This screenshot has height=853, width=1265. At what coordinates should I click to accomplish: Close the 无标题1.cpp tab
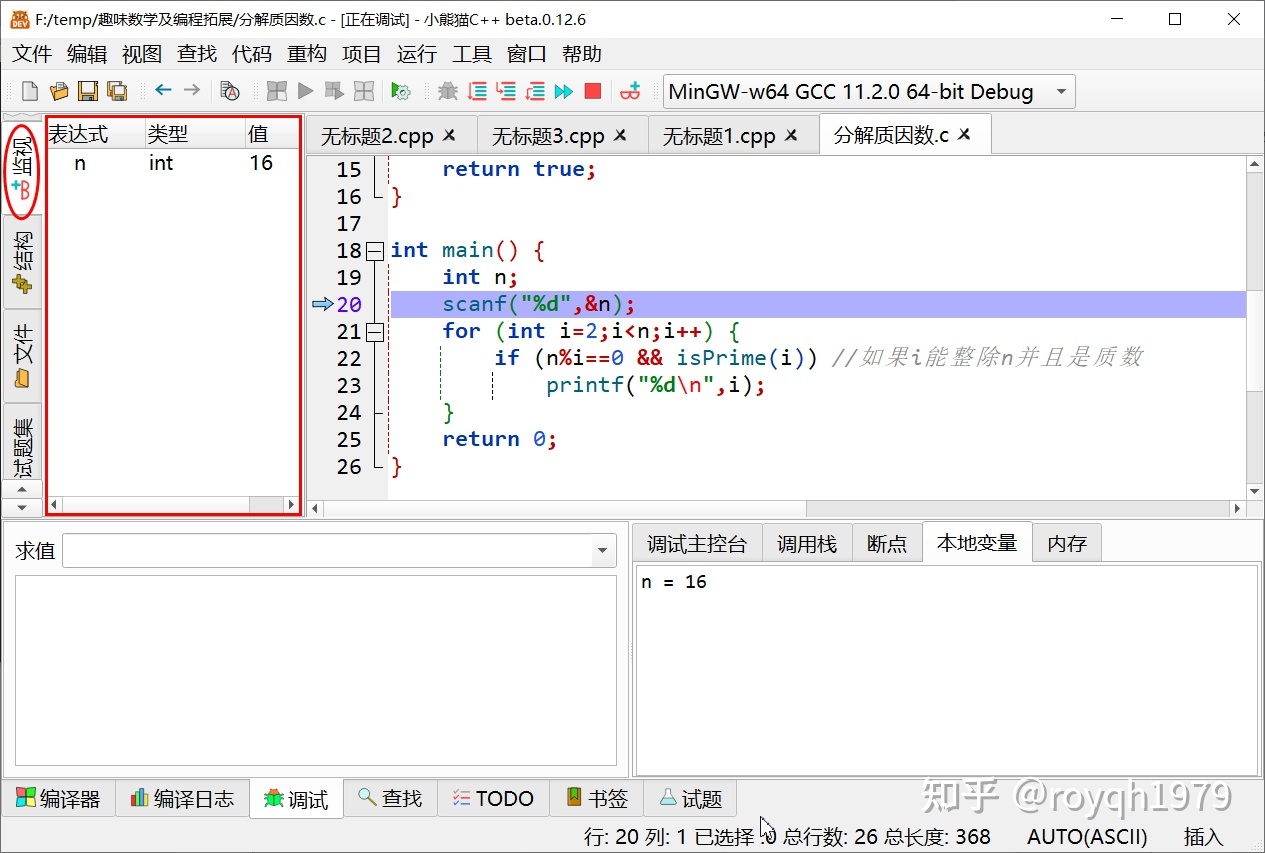(791, 135)
